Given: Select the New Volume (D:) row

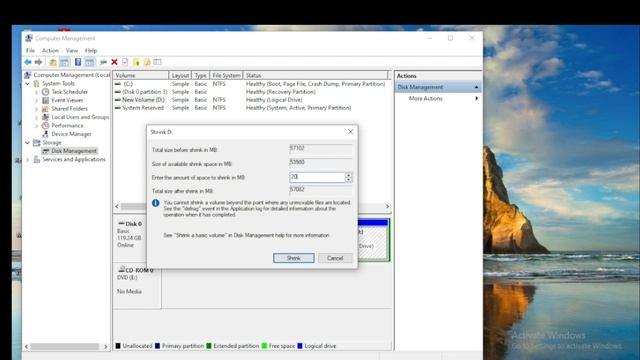Looking at the screenshot, I should pyautogui.click(x=251, y=100).
